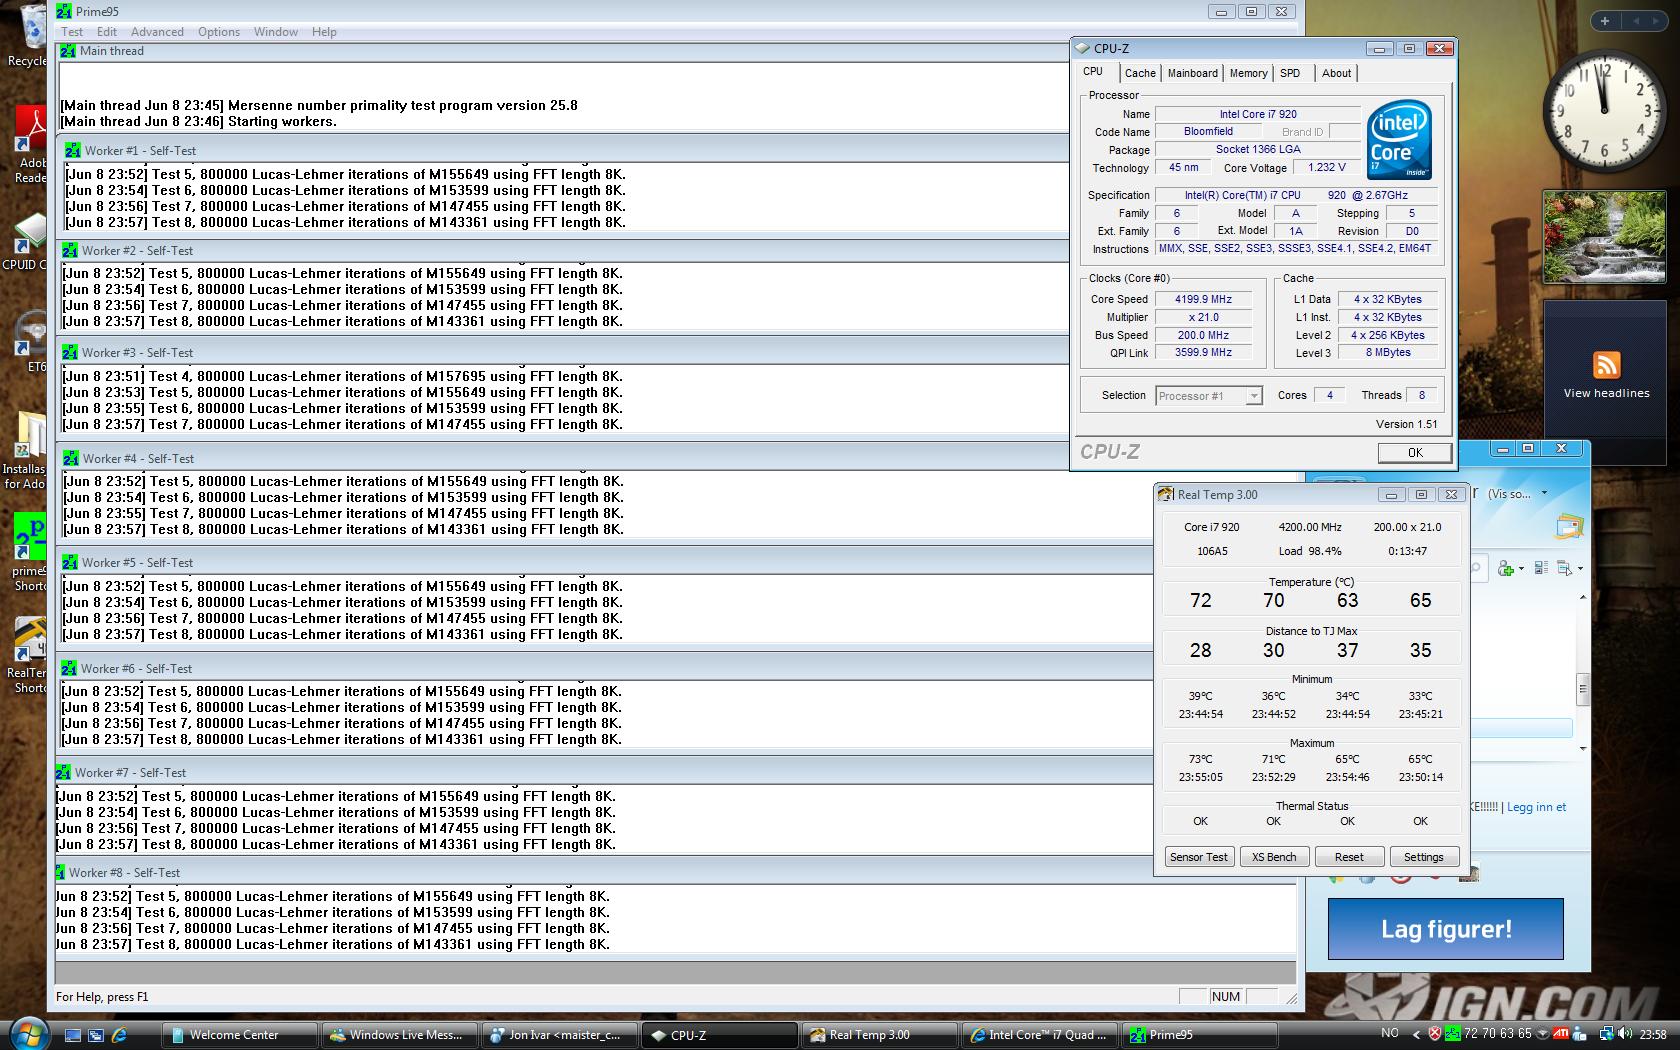Click the sidebar add gadget plus button
Image resolution: width=1680 pixels, height=1050 pixels.
1604,20
